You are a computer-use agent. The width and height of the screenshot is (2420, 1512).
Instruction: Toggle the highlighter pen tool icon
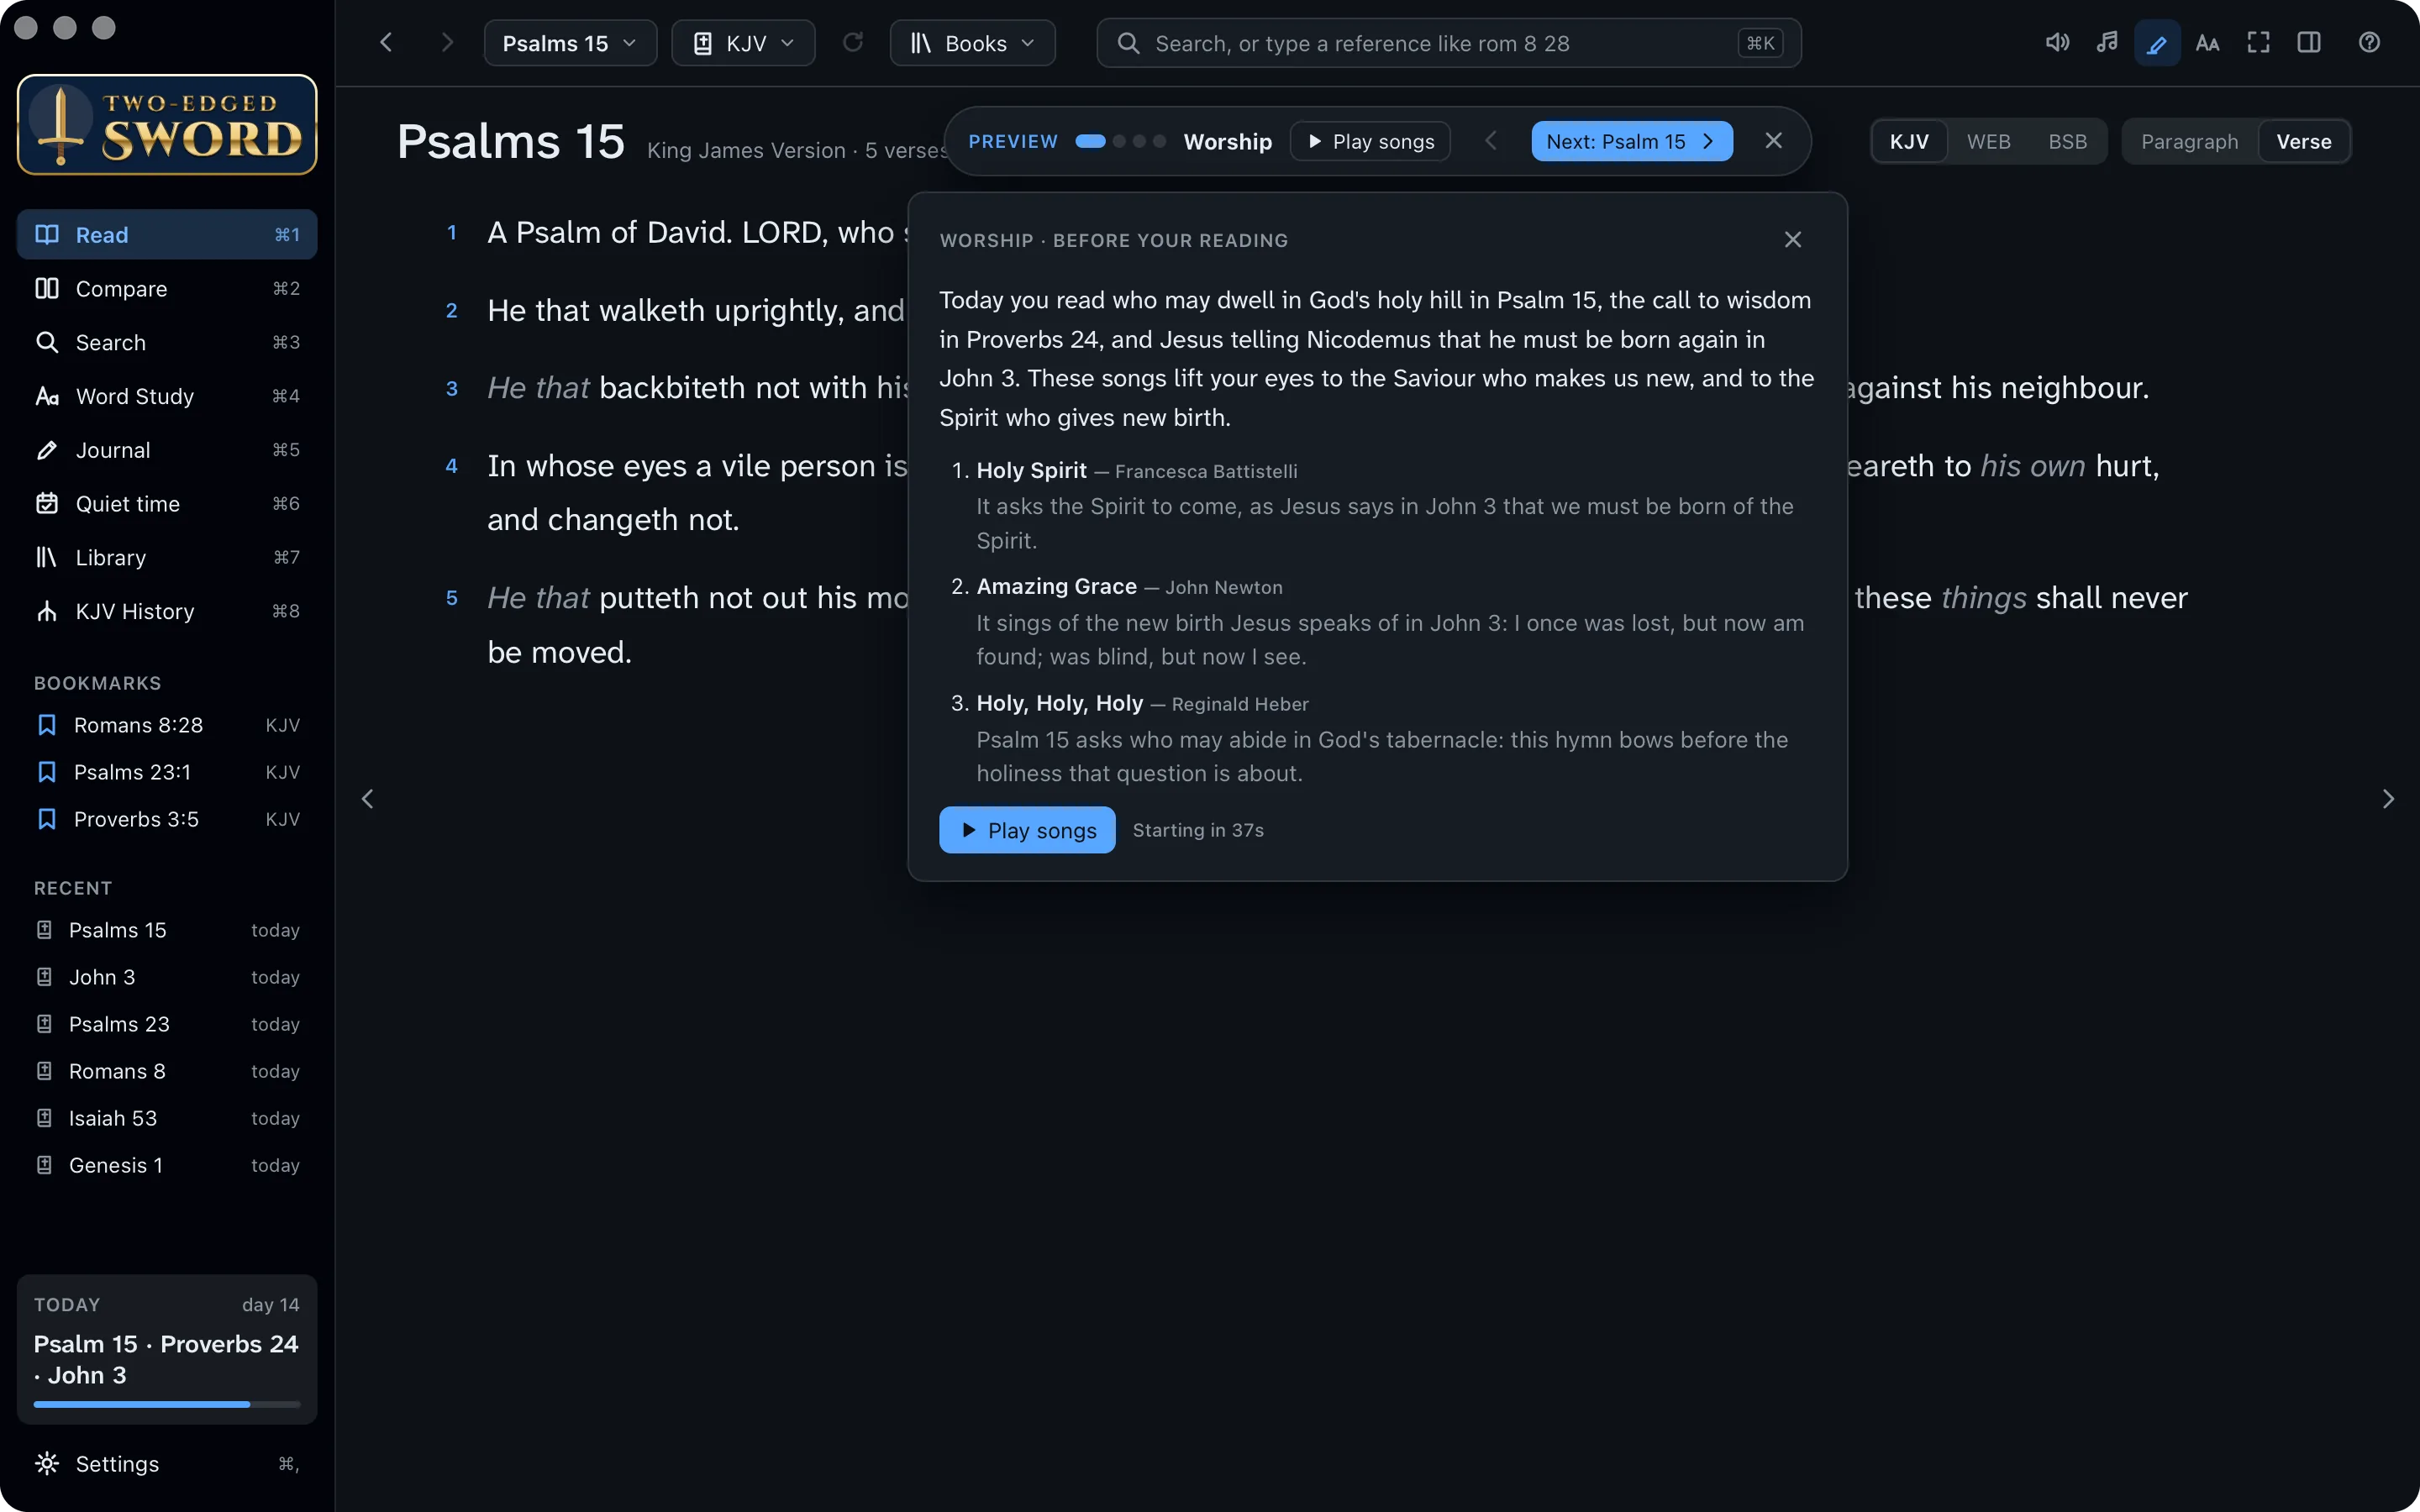click(x=2157, y=43)
